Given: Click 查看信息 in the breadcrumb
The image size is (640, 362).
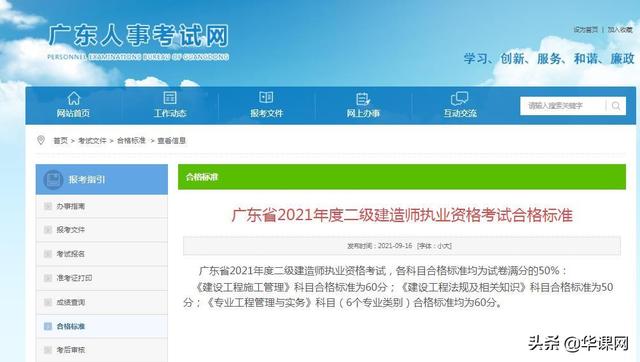Looking at the screenshot, I should tap(171, 140).
